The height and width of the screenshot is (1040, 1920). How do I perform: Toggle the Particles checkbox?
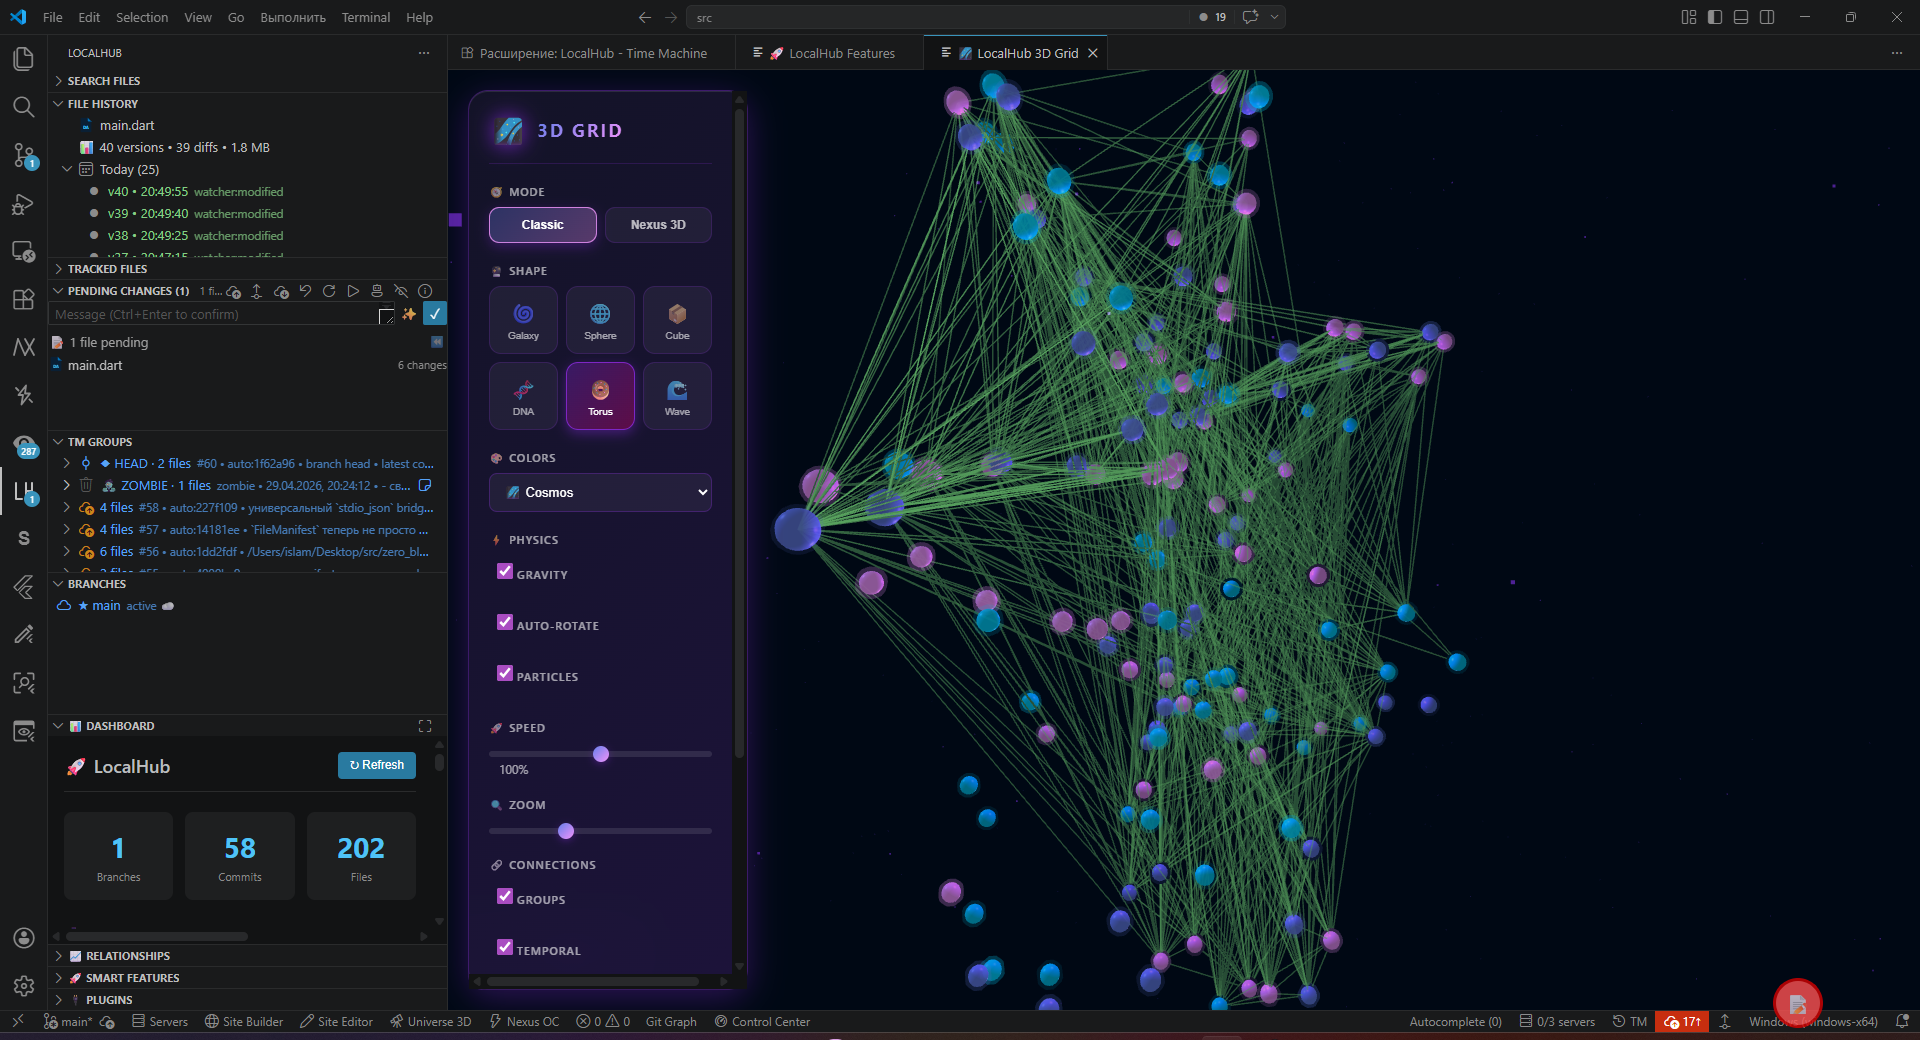505,673
